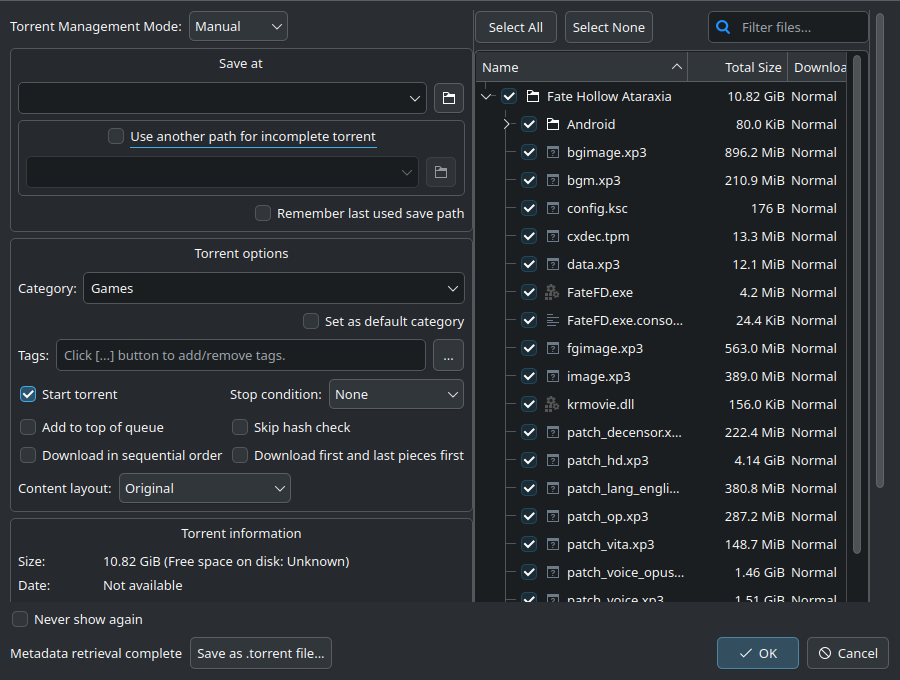Uncheck the Start torrent checkbox
The image size is (900, 680).
[x=28, y=394]
